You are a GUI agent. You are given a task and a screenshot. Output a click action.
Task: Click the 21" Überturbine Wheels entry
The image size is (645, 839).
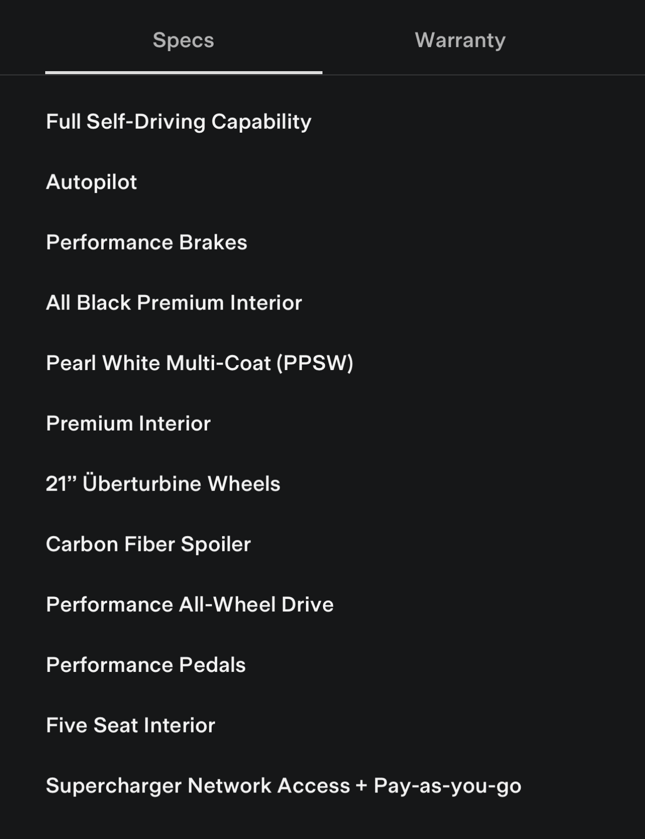point(163,484)
